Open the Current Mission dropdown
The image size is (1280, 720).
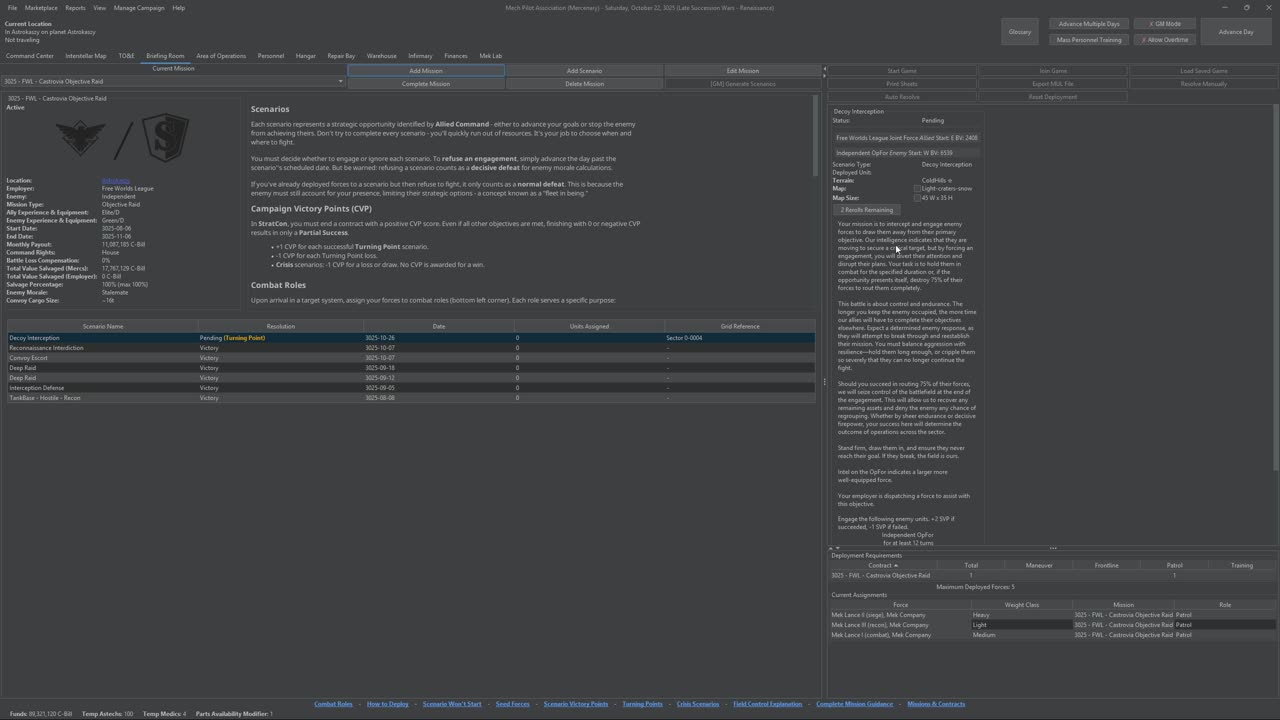174,81
